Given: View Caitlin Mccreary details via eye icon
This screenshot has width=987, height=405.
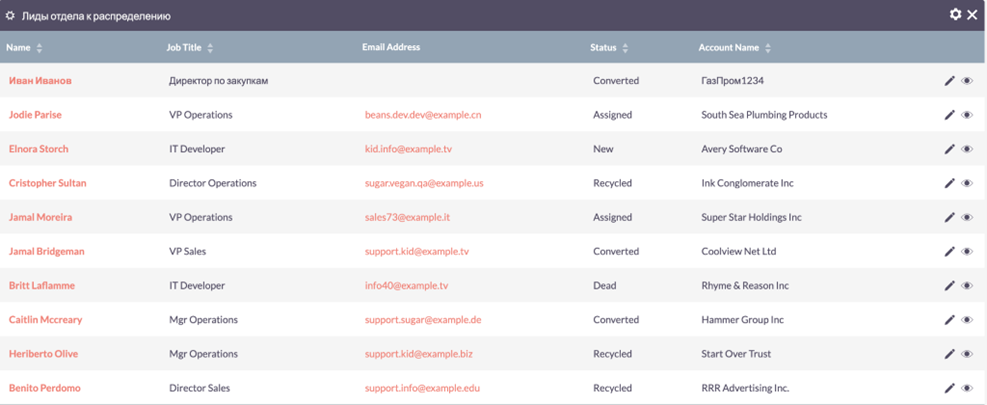Looking at the screenshot, I should click(967, 320).
